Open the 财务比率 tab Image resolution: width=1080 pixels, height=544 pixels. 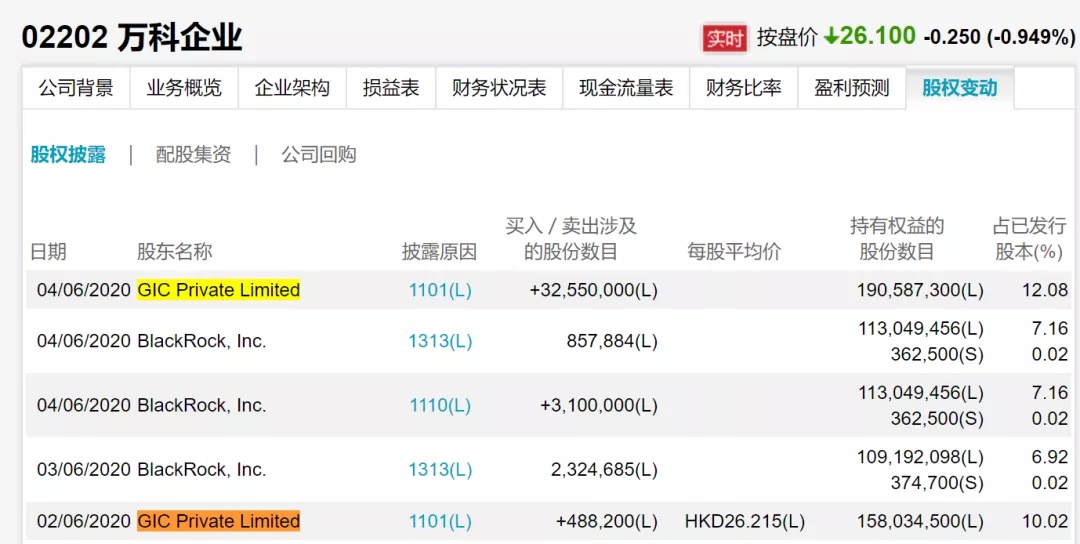tap(744, 88)
